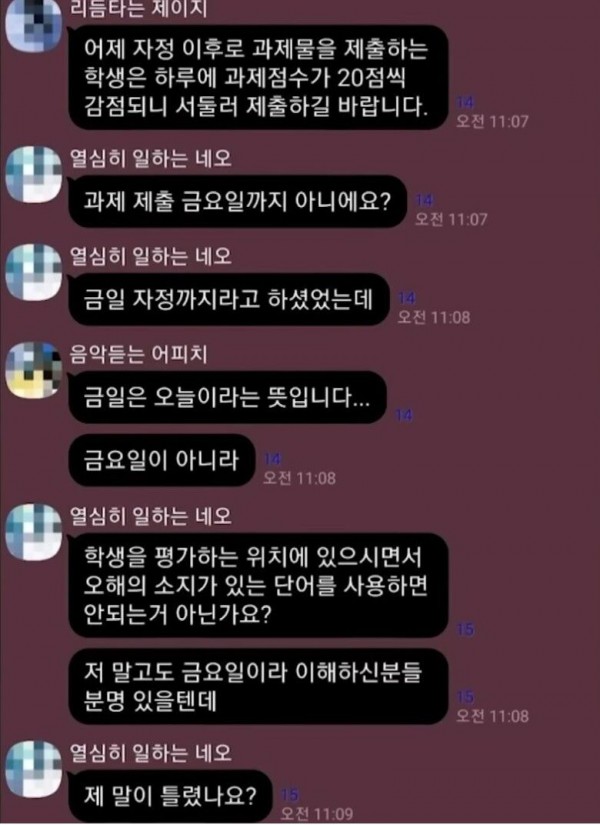Image resolution: width=600 pixels, height=825 pixels.
Task: Select the '제 말이 틀렸나요?' bubble
Action: [x=171, y=796]
